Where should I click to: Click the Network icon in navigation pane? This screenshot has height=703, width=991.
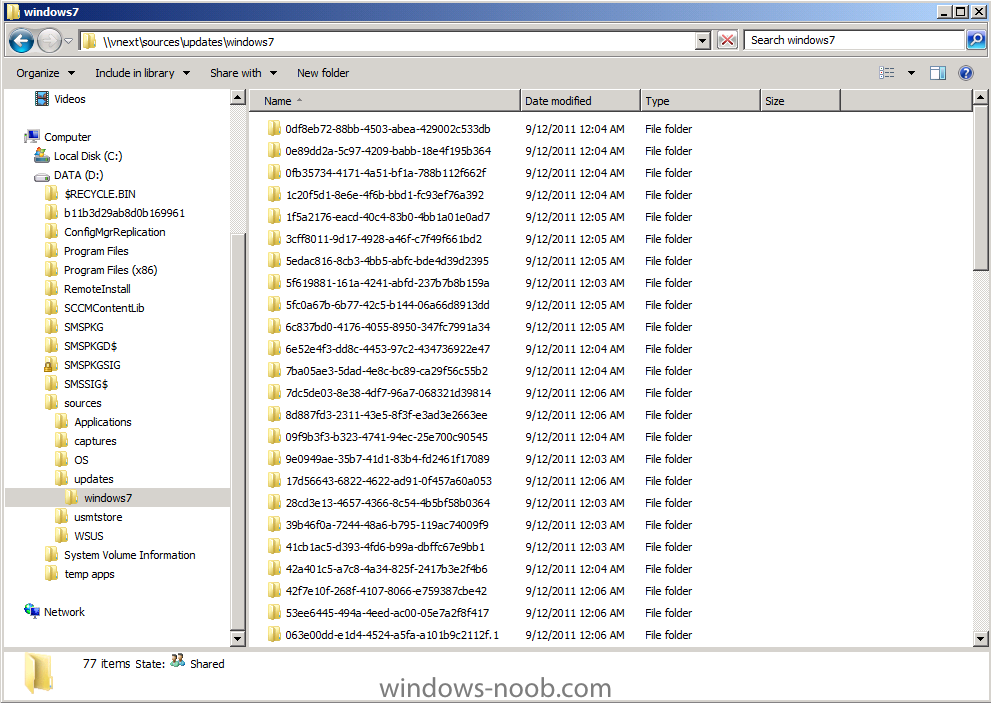pos(32,611)
